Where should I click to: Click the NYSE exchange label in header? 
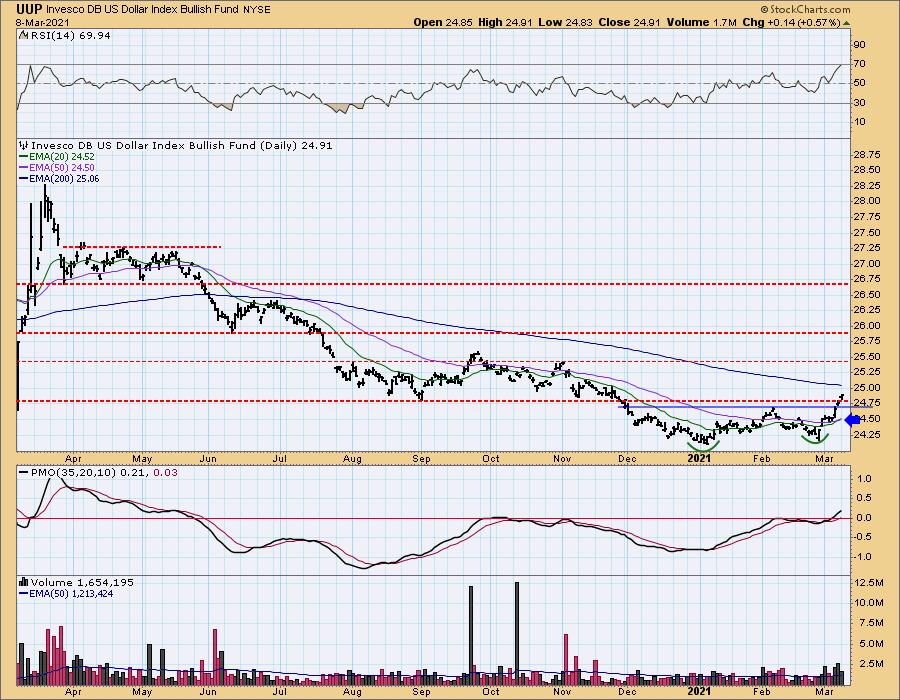pos(255,10)
